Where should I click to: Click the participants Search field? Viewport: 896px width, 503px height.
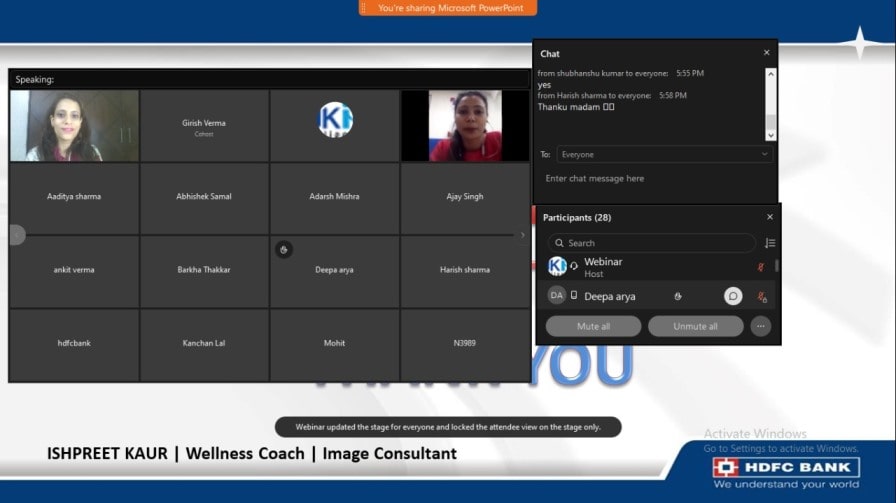point(651,243)
